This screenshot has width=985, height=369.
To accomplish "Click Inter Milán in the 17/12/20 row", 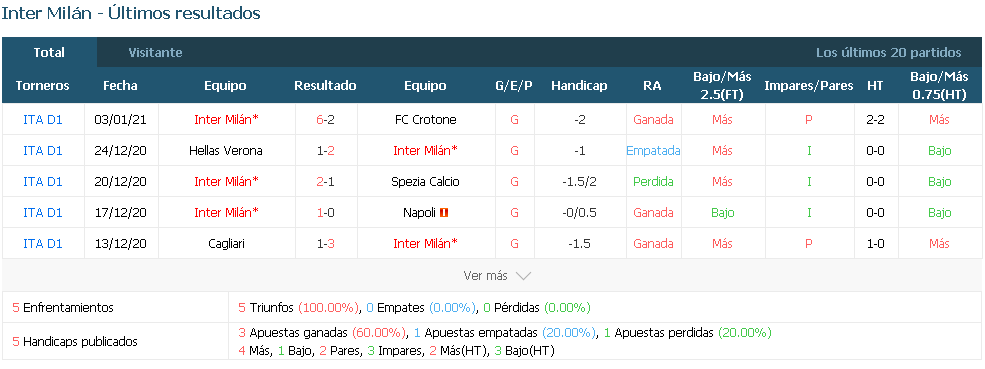I will pyautogui.click(x=226, y=213).
